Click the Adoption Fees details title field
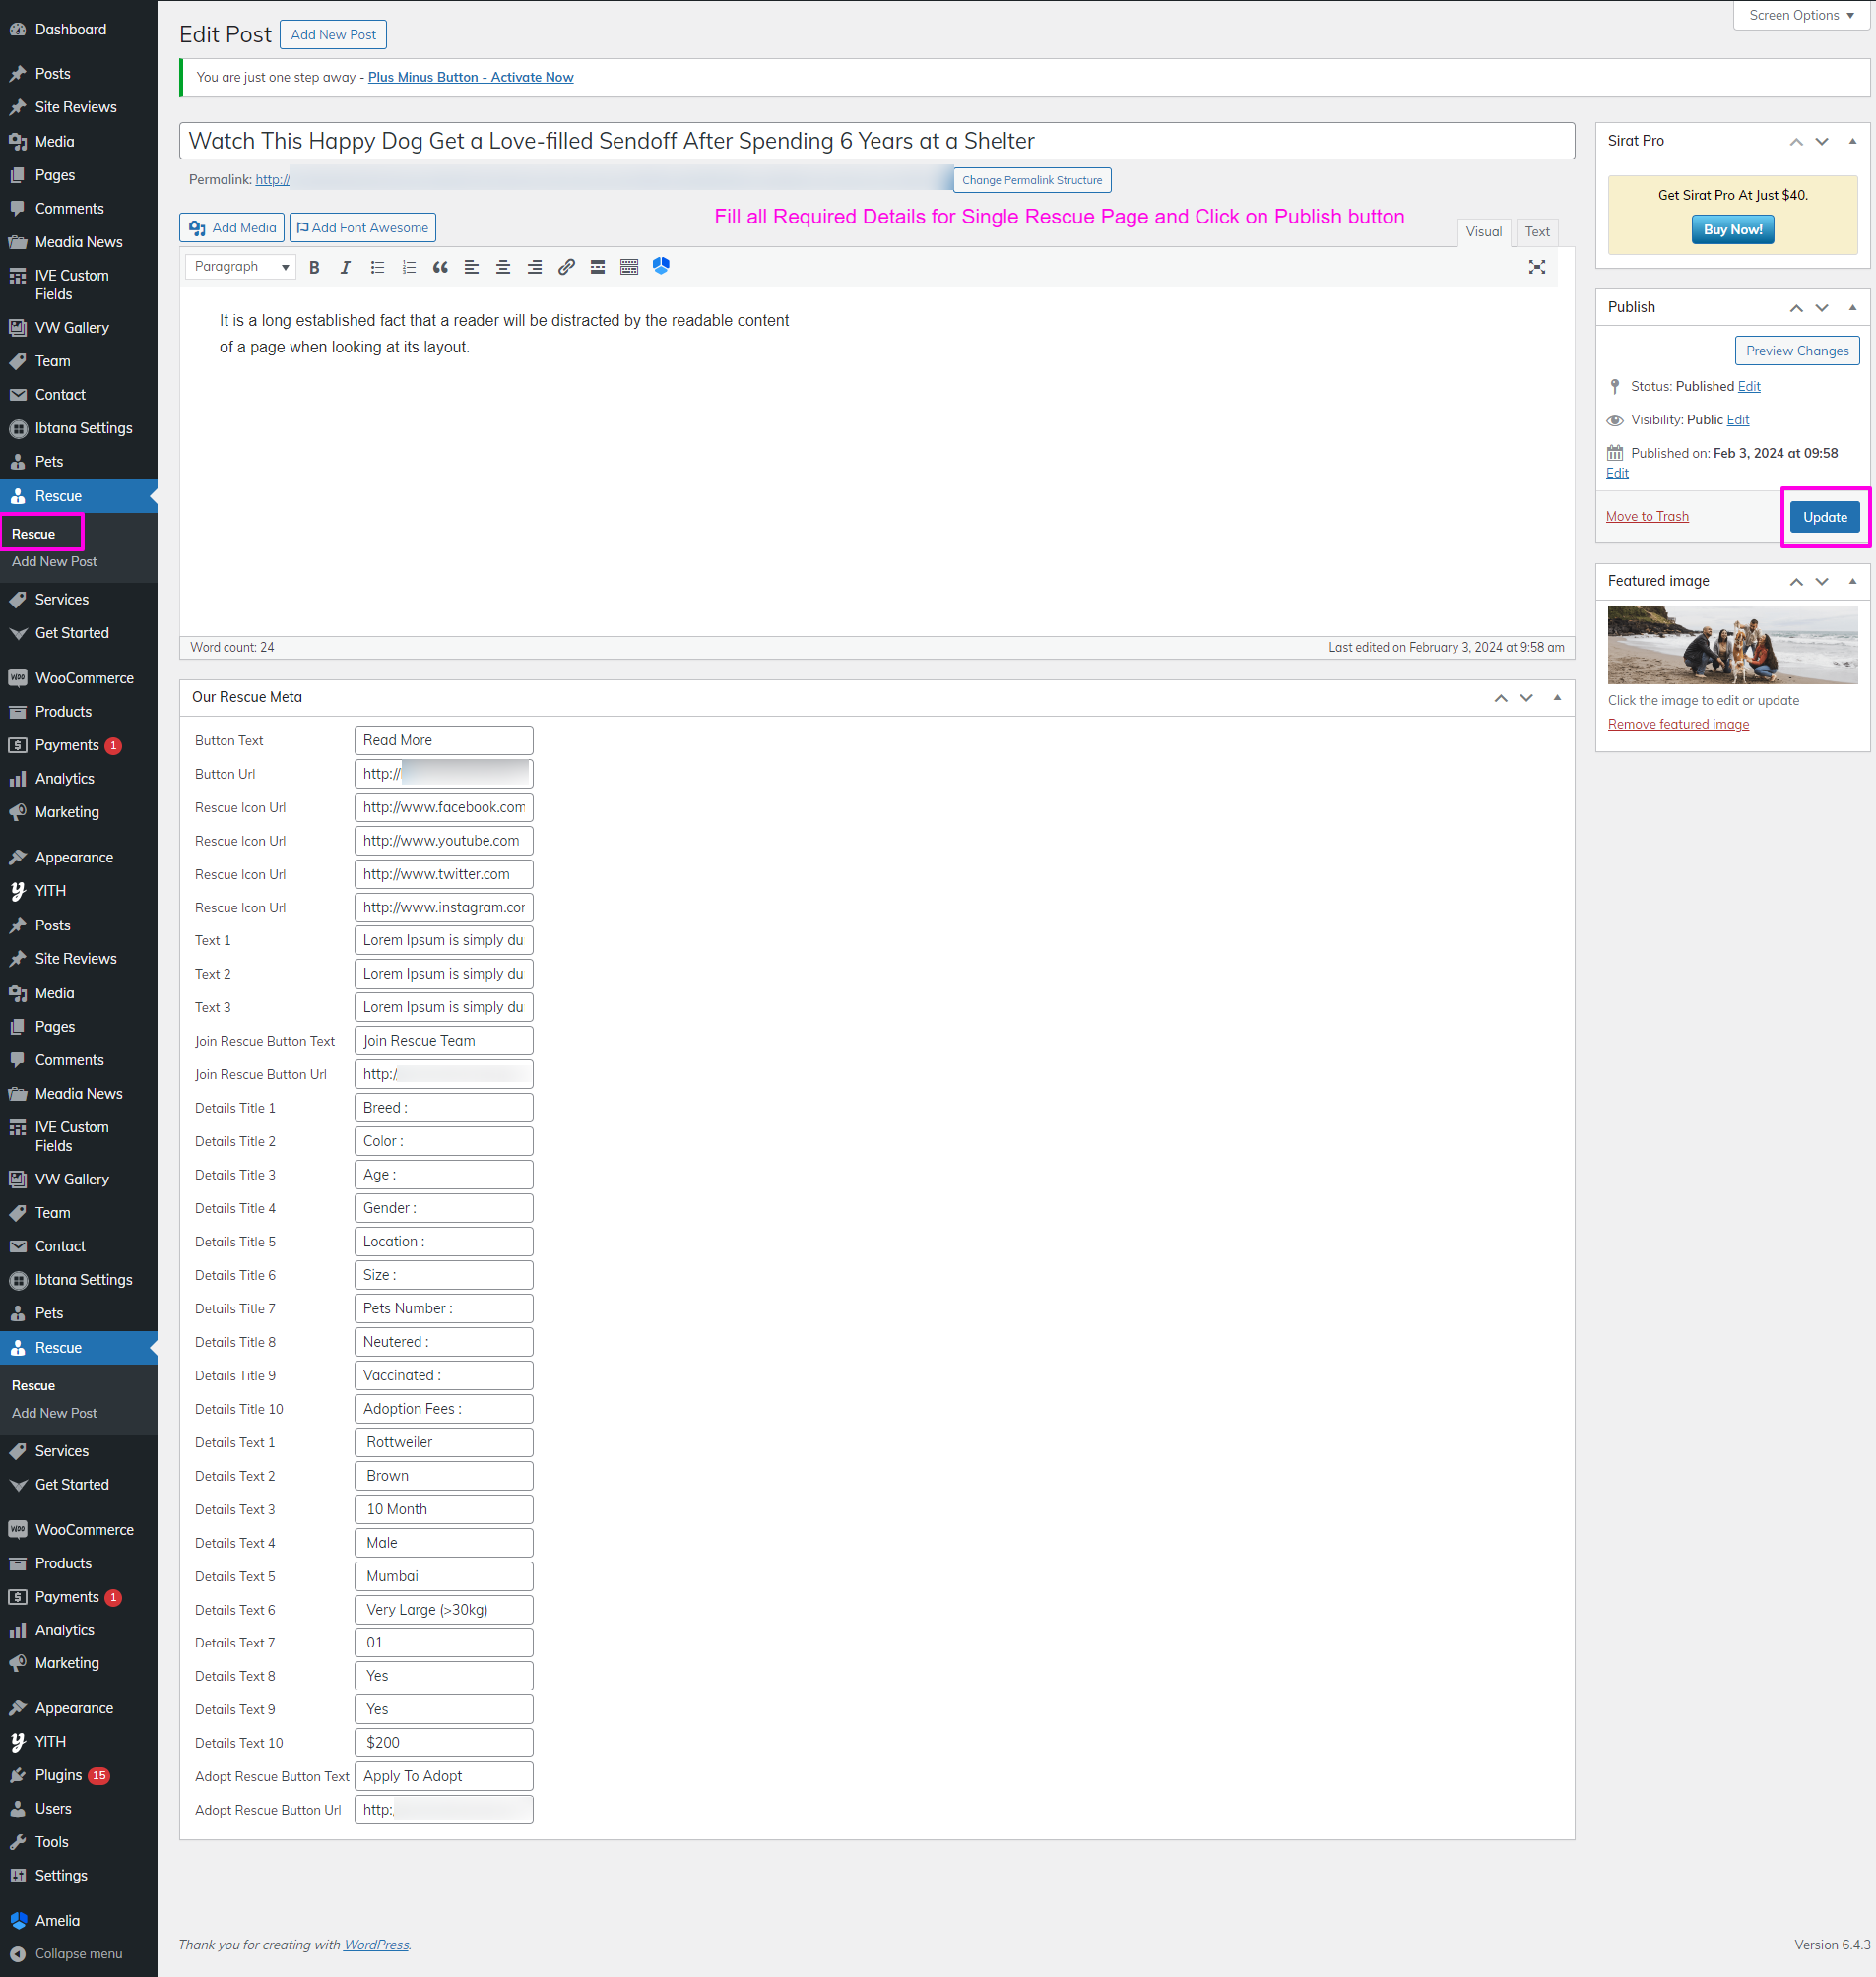The image size is (1876, 1977). 443,1409
